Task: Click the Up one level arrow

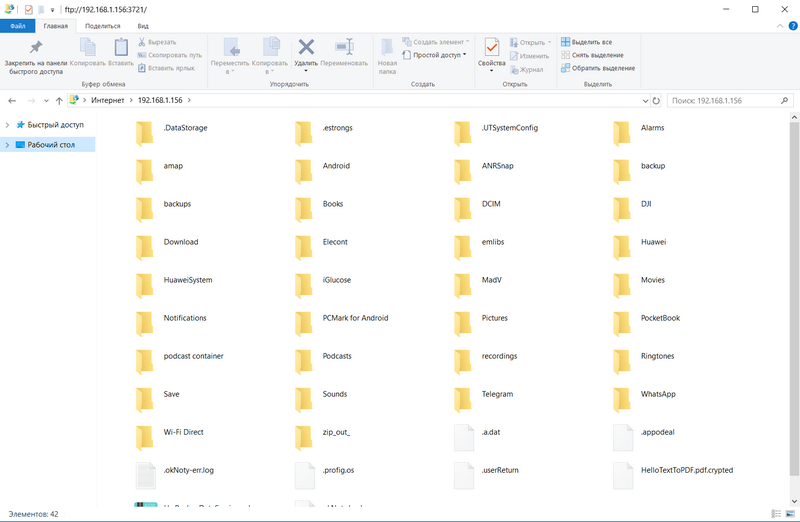Action: coord(60,101)
